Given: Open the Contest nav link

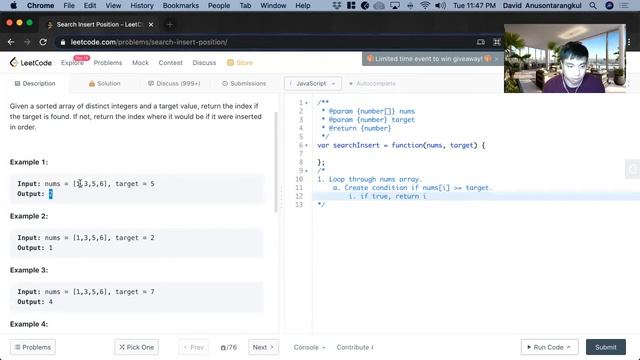Looking at the screenshot, I should [170, 63].
